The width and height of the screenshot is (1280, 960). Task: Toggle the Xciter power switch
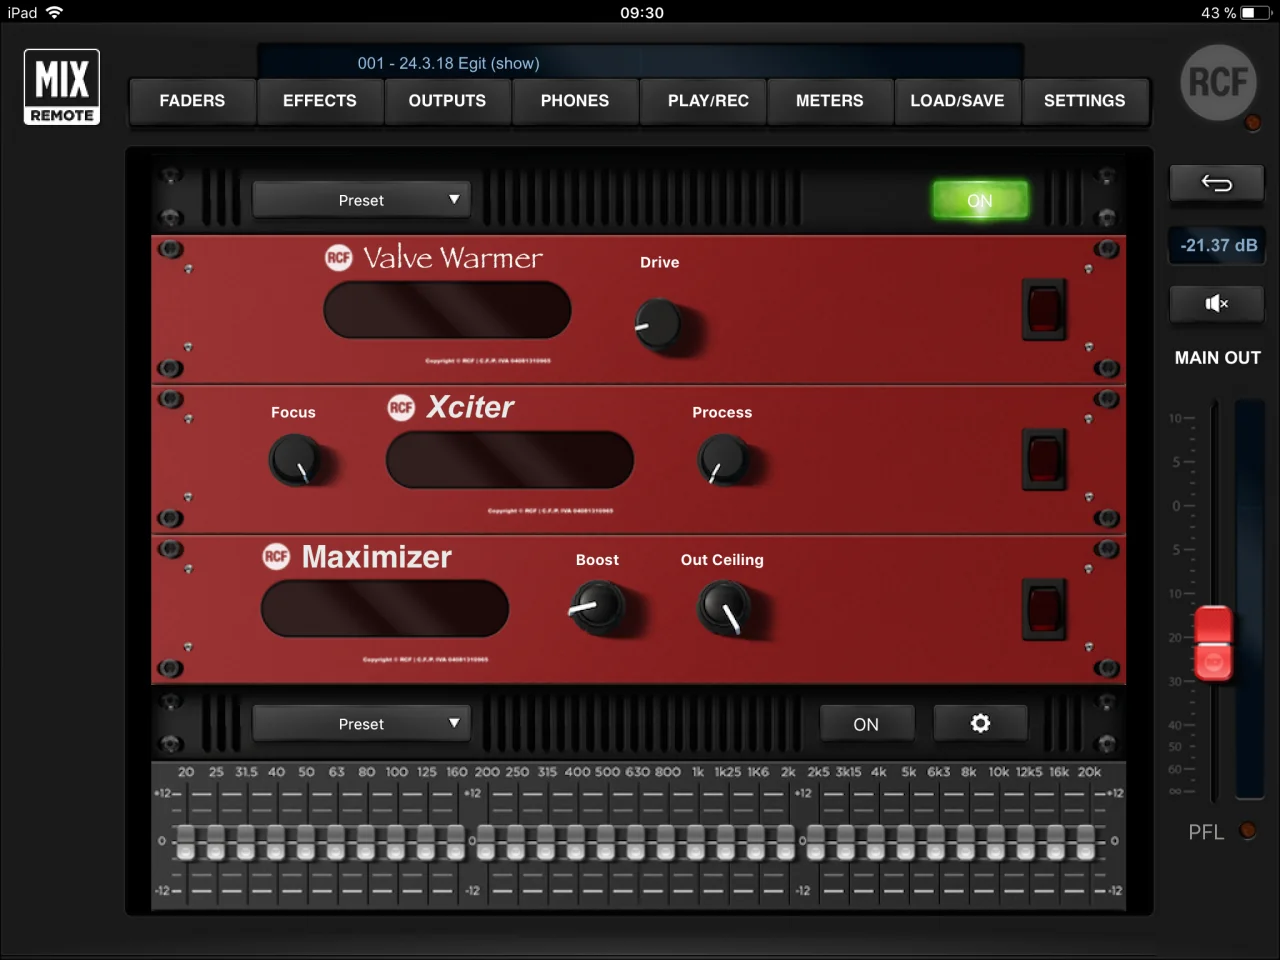1043,459
